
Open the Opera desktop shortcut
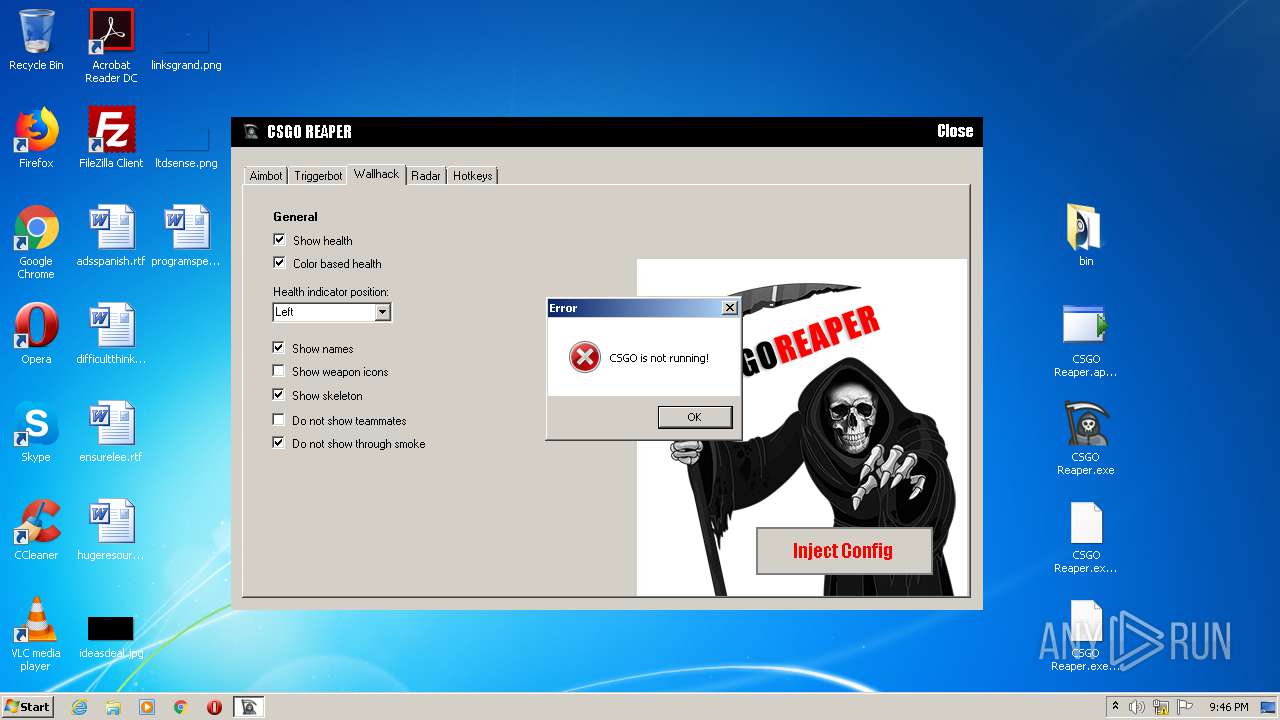coord(36,334)
